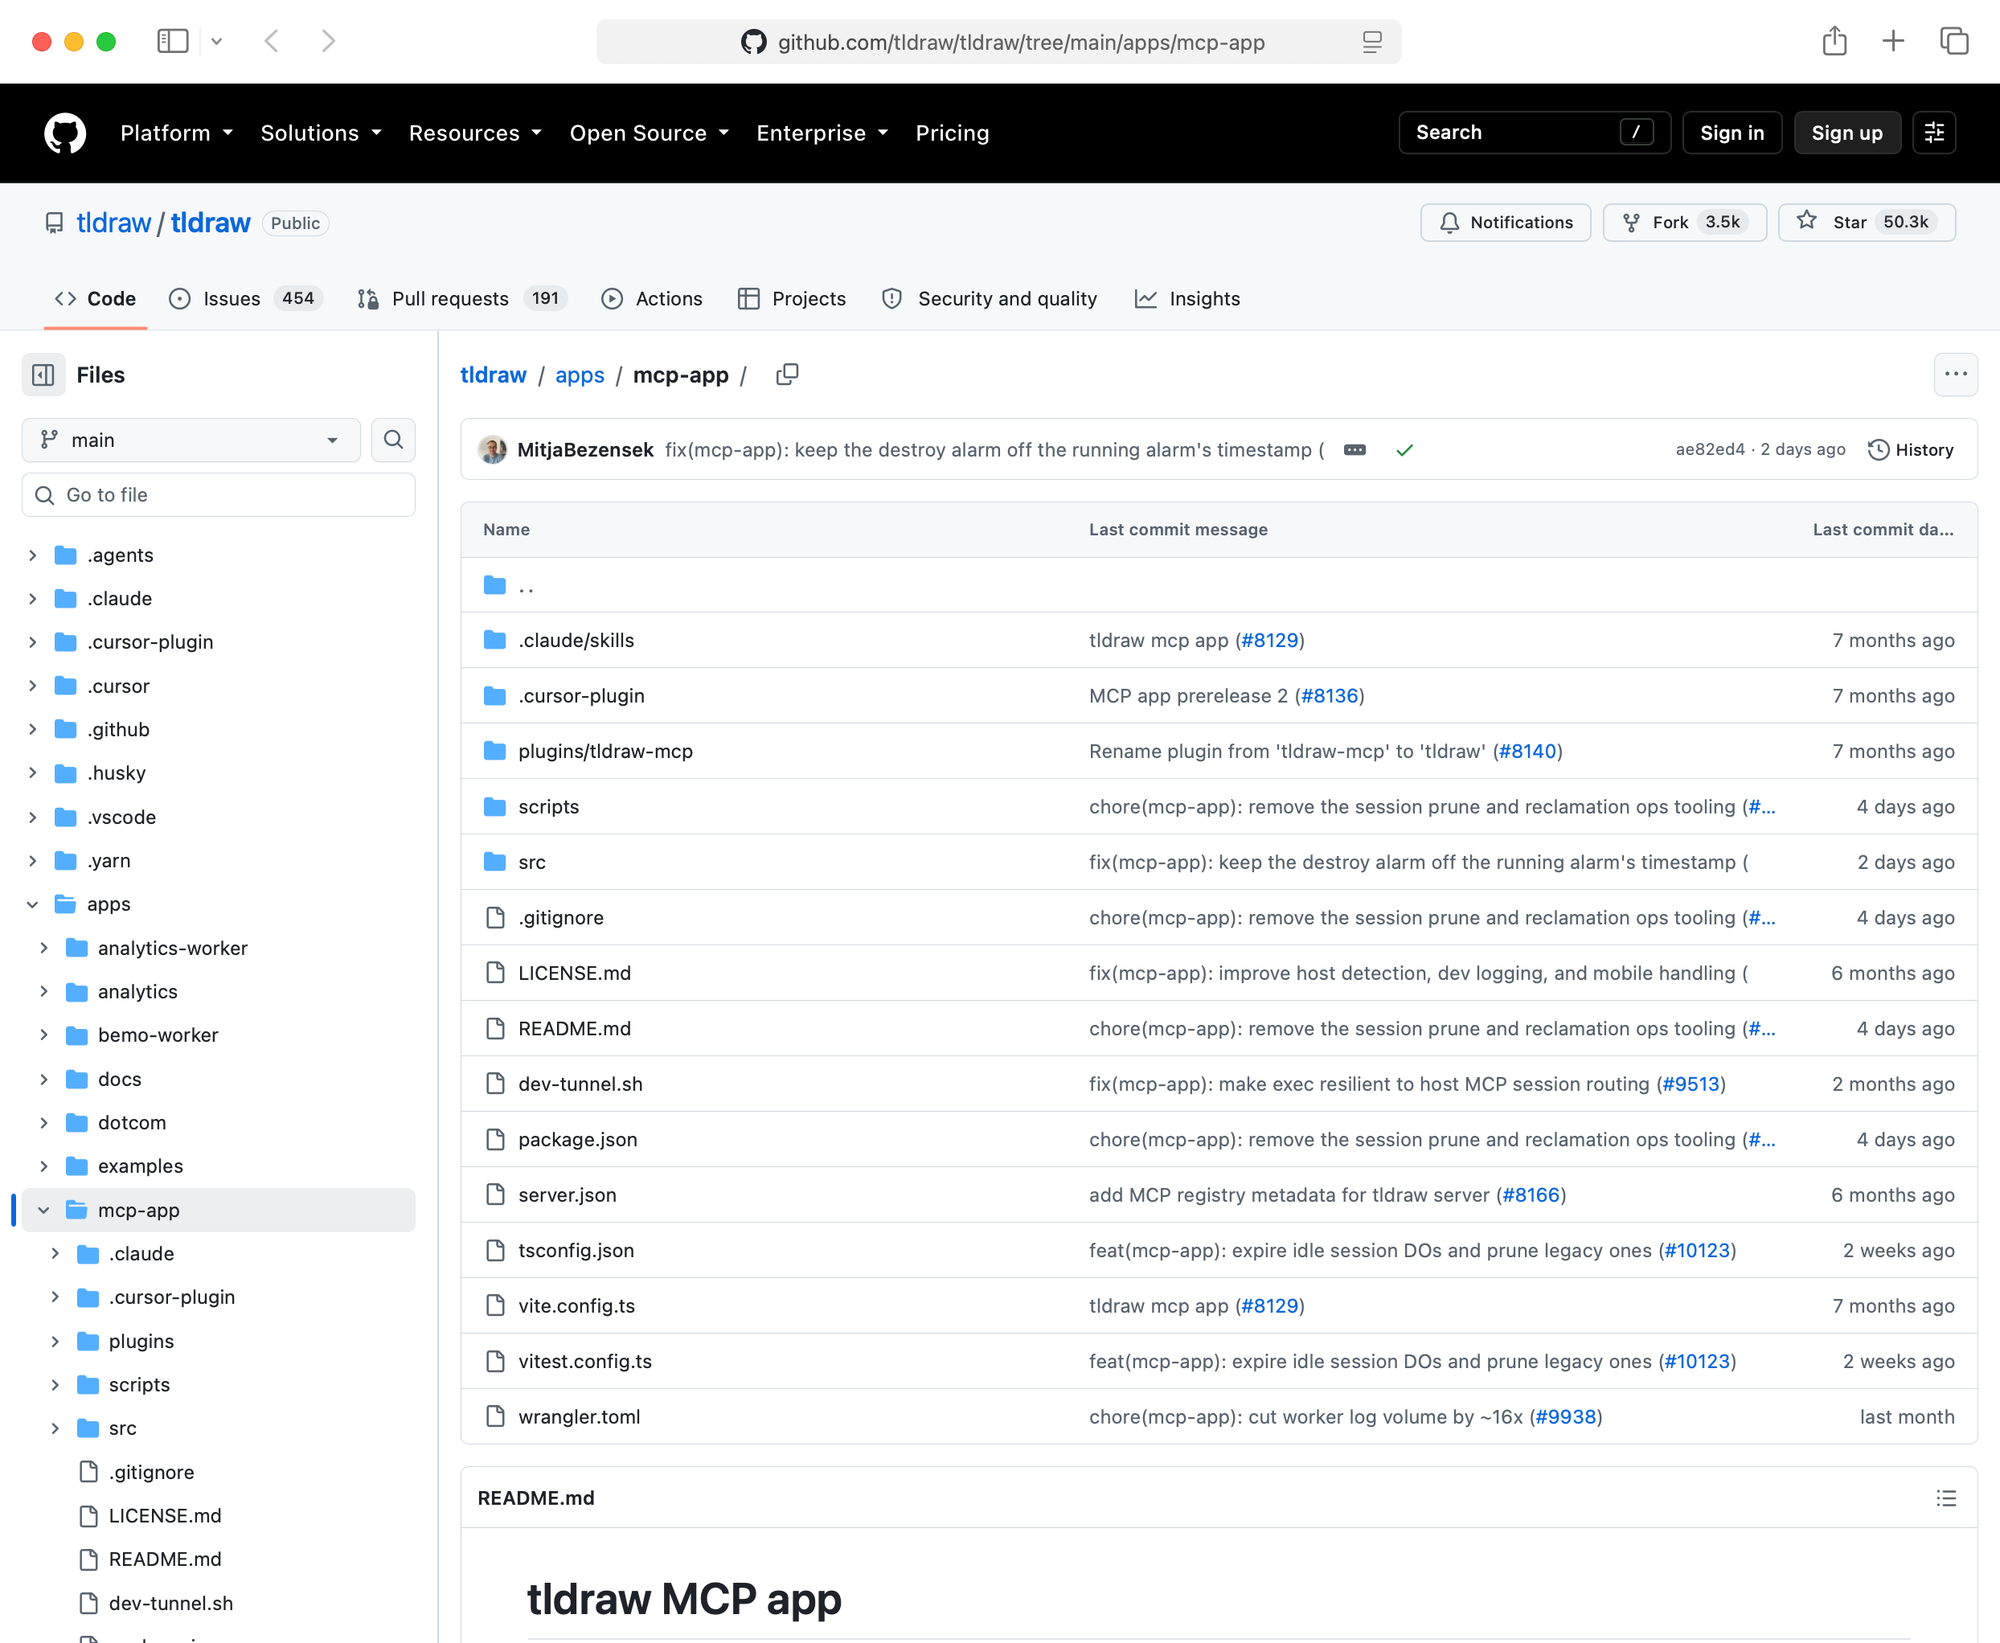Expand the .github folder in tree
This screenshot has width=2000, height=1643.
33,729
